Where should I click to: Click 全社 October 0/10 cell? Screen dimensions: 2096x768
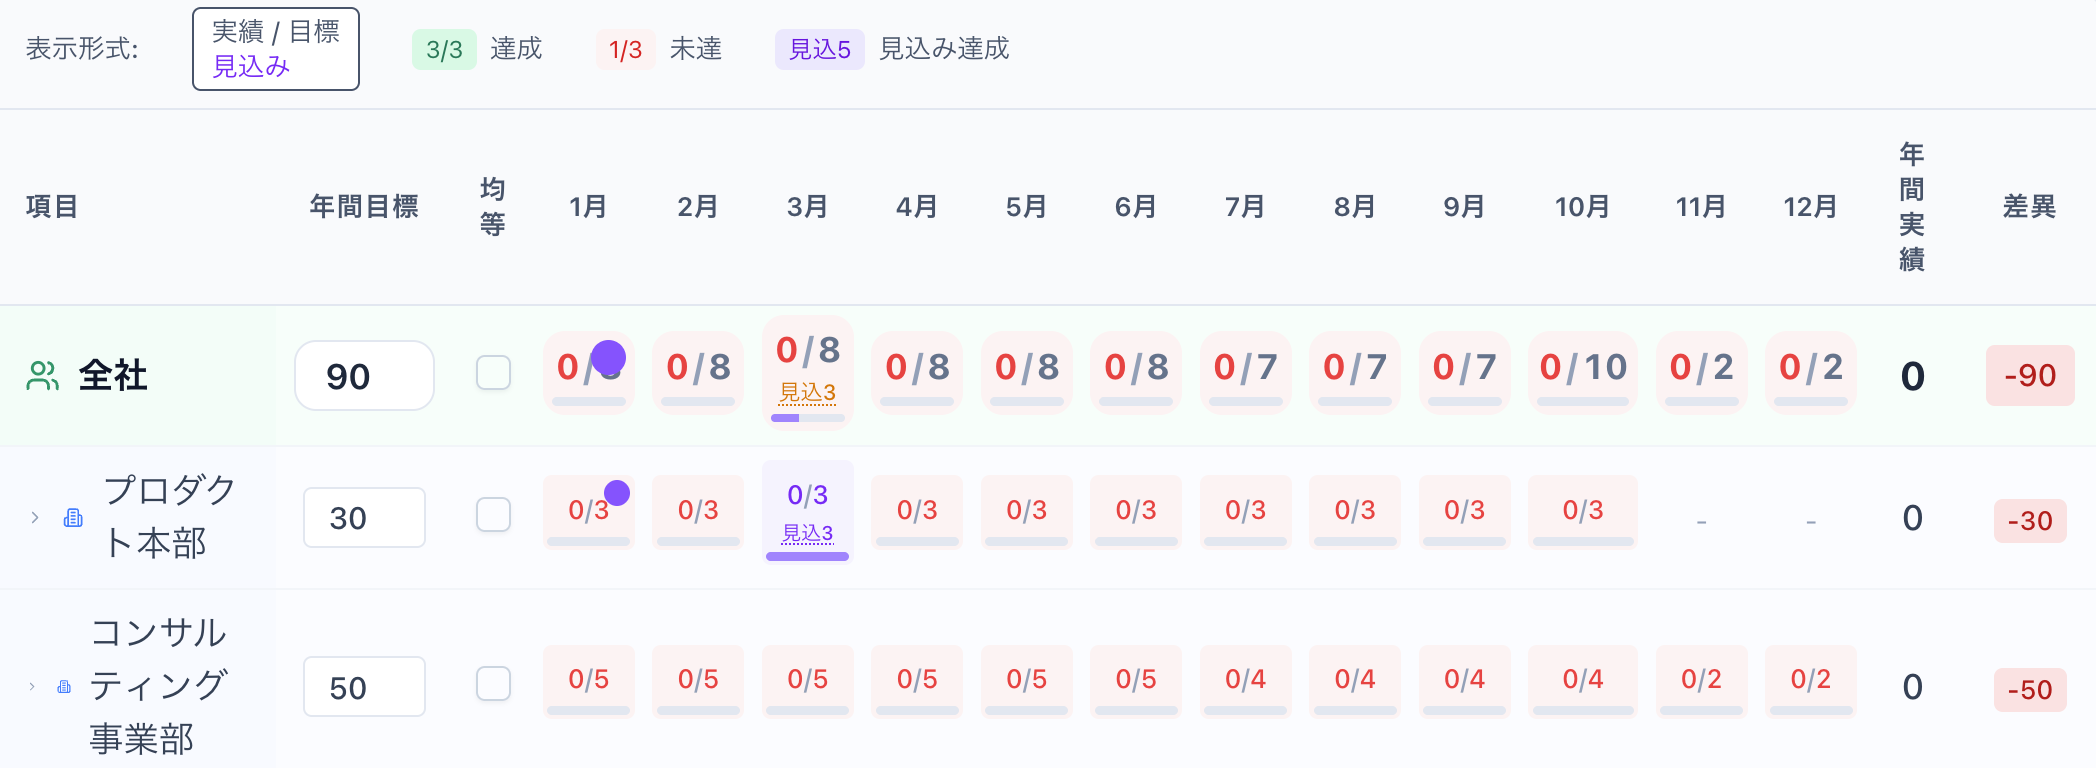(x=1583, y=369)
